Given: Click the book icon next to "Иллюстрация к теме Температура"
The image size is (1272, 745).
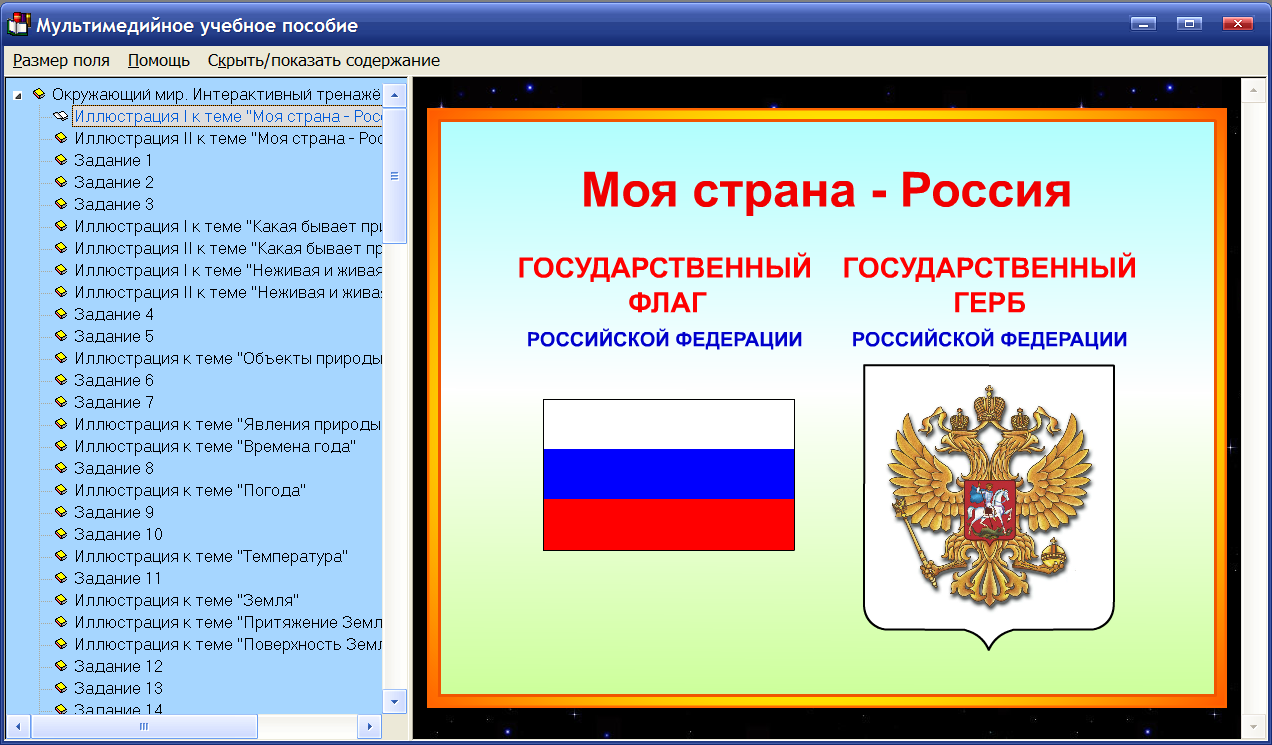Looking at the screenshot, I should point(61,555).
